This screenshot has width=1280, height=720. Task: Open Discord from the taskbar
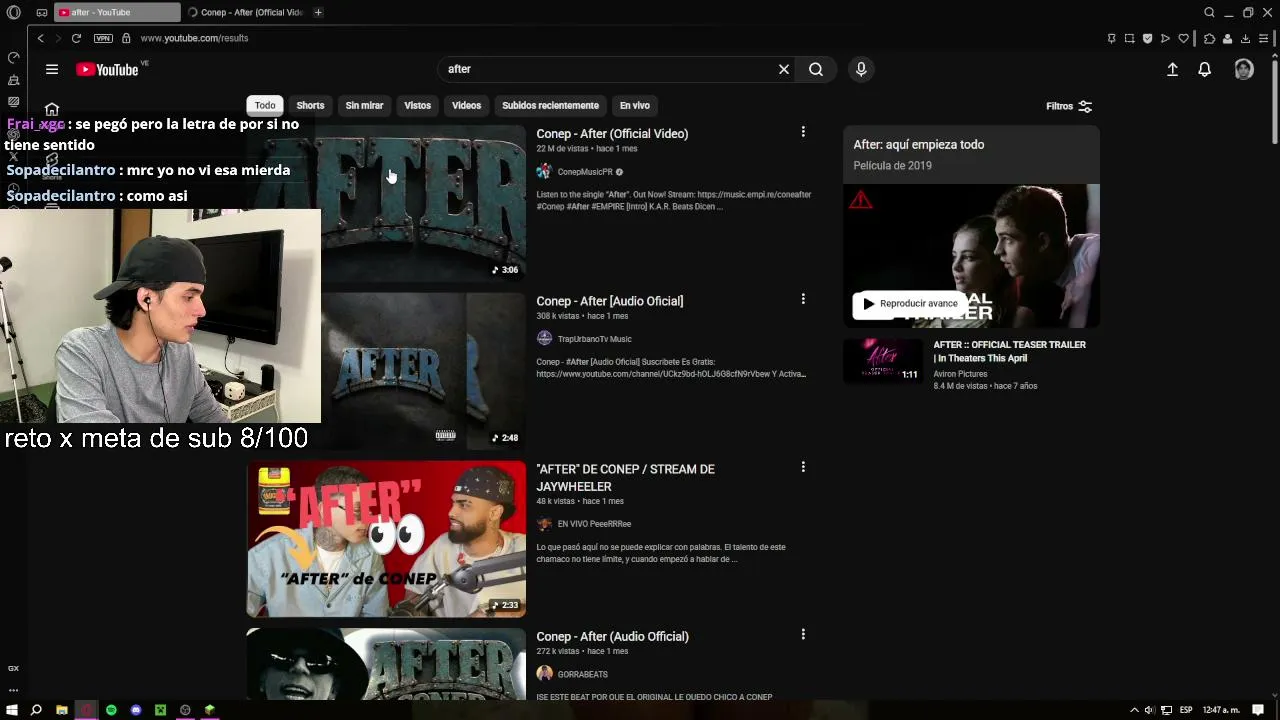tap(136, 710)
